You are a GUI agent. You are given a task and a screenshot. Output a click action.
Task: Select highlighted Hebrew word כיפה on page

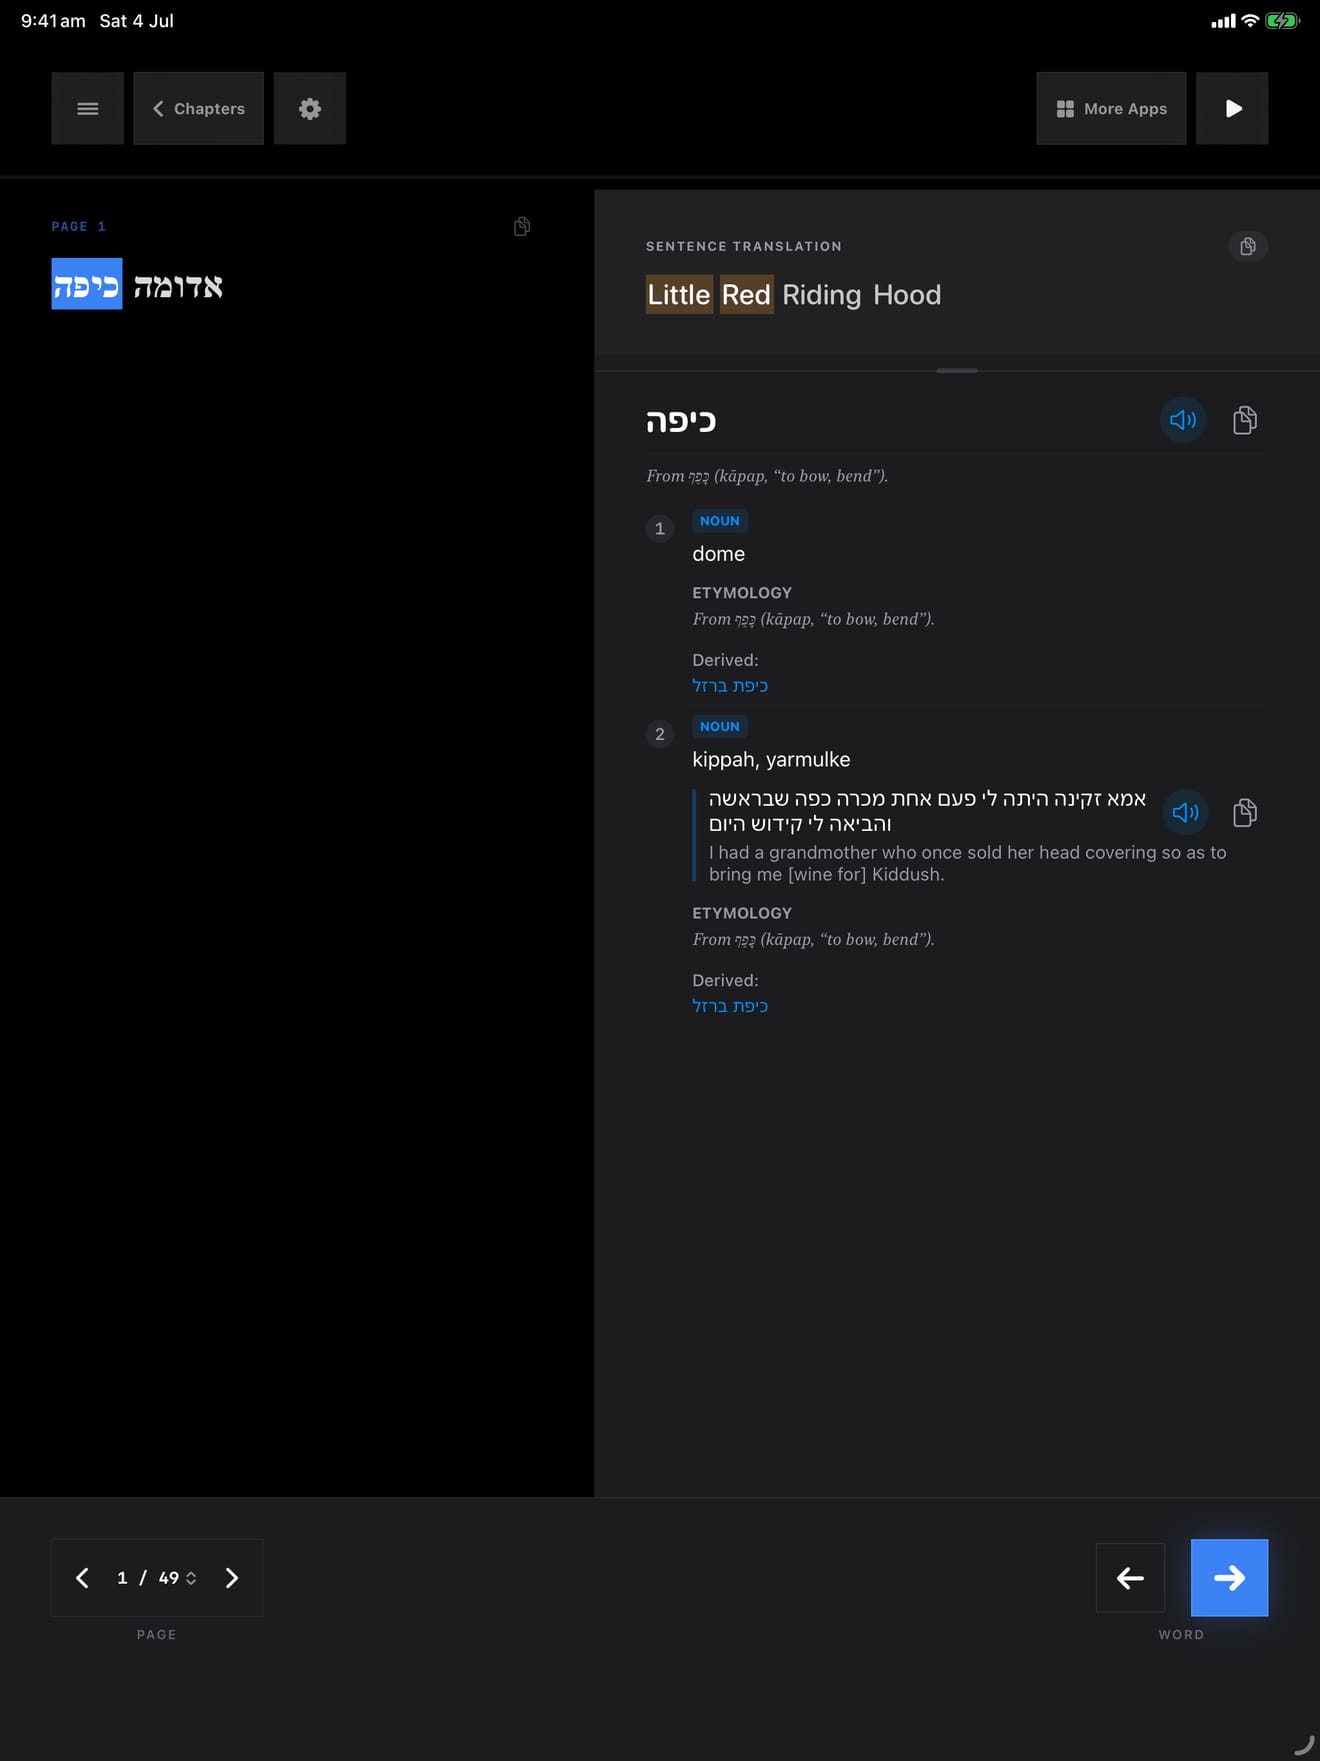point(87,285)
